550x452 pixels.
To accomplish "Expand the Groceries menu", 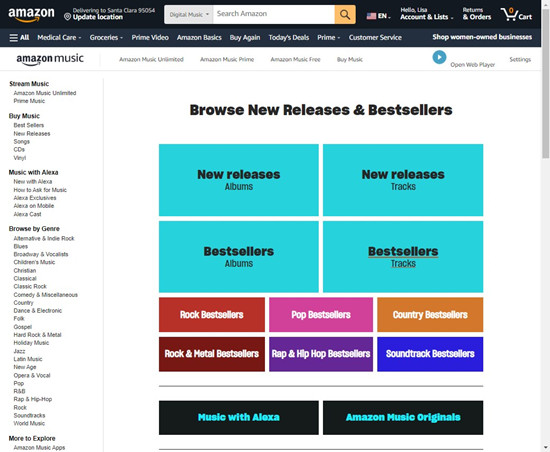I will point(106,38).
